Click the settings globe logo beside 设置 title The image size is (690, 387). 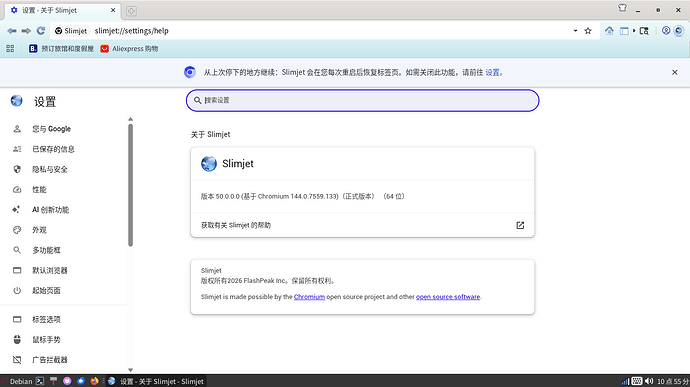coord(17,101)
